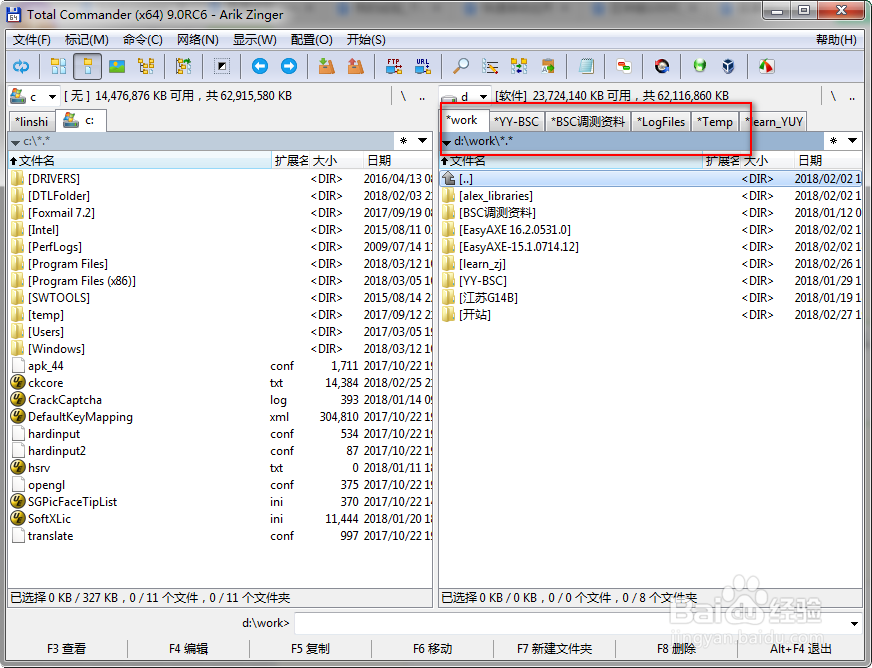Click the Alt+F4 退出 button
The height and width of the screenshot is (668, 872).
[x=801, y=649]
